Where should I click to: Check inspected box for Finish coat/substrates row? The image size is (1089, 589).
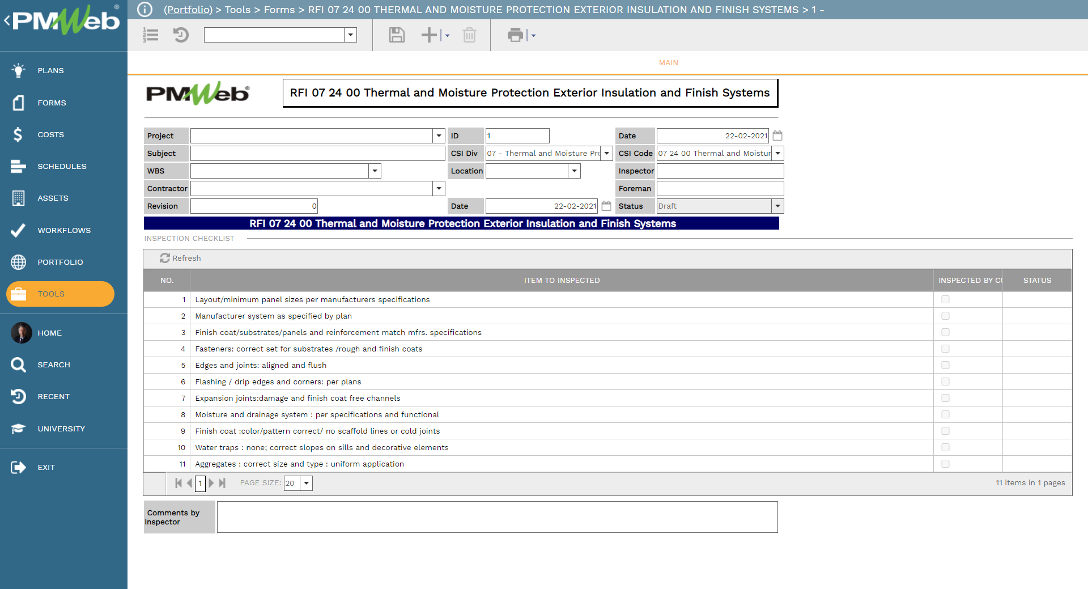945,332
